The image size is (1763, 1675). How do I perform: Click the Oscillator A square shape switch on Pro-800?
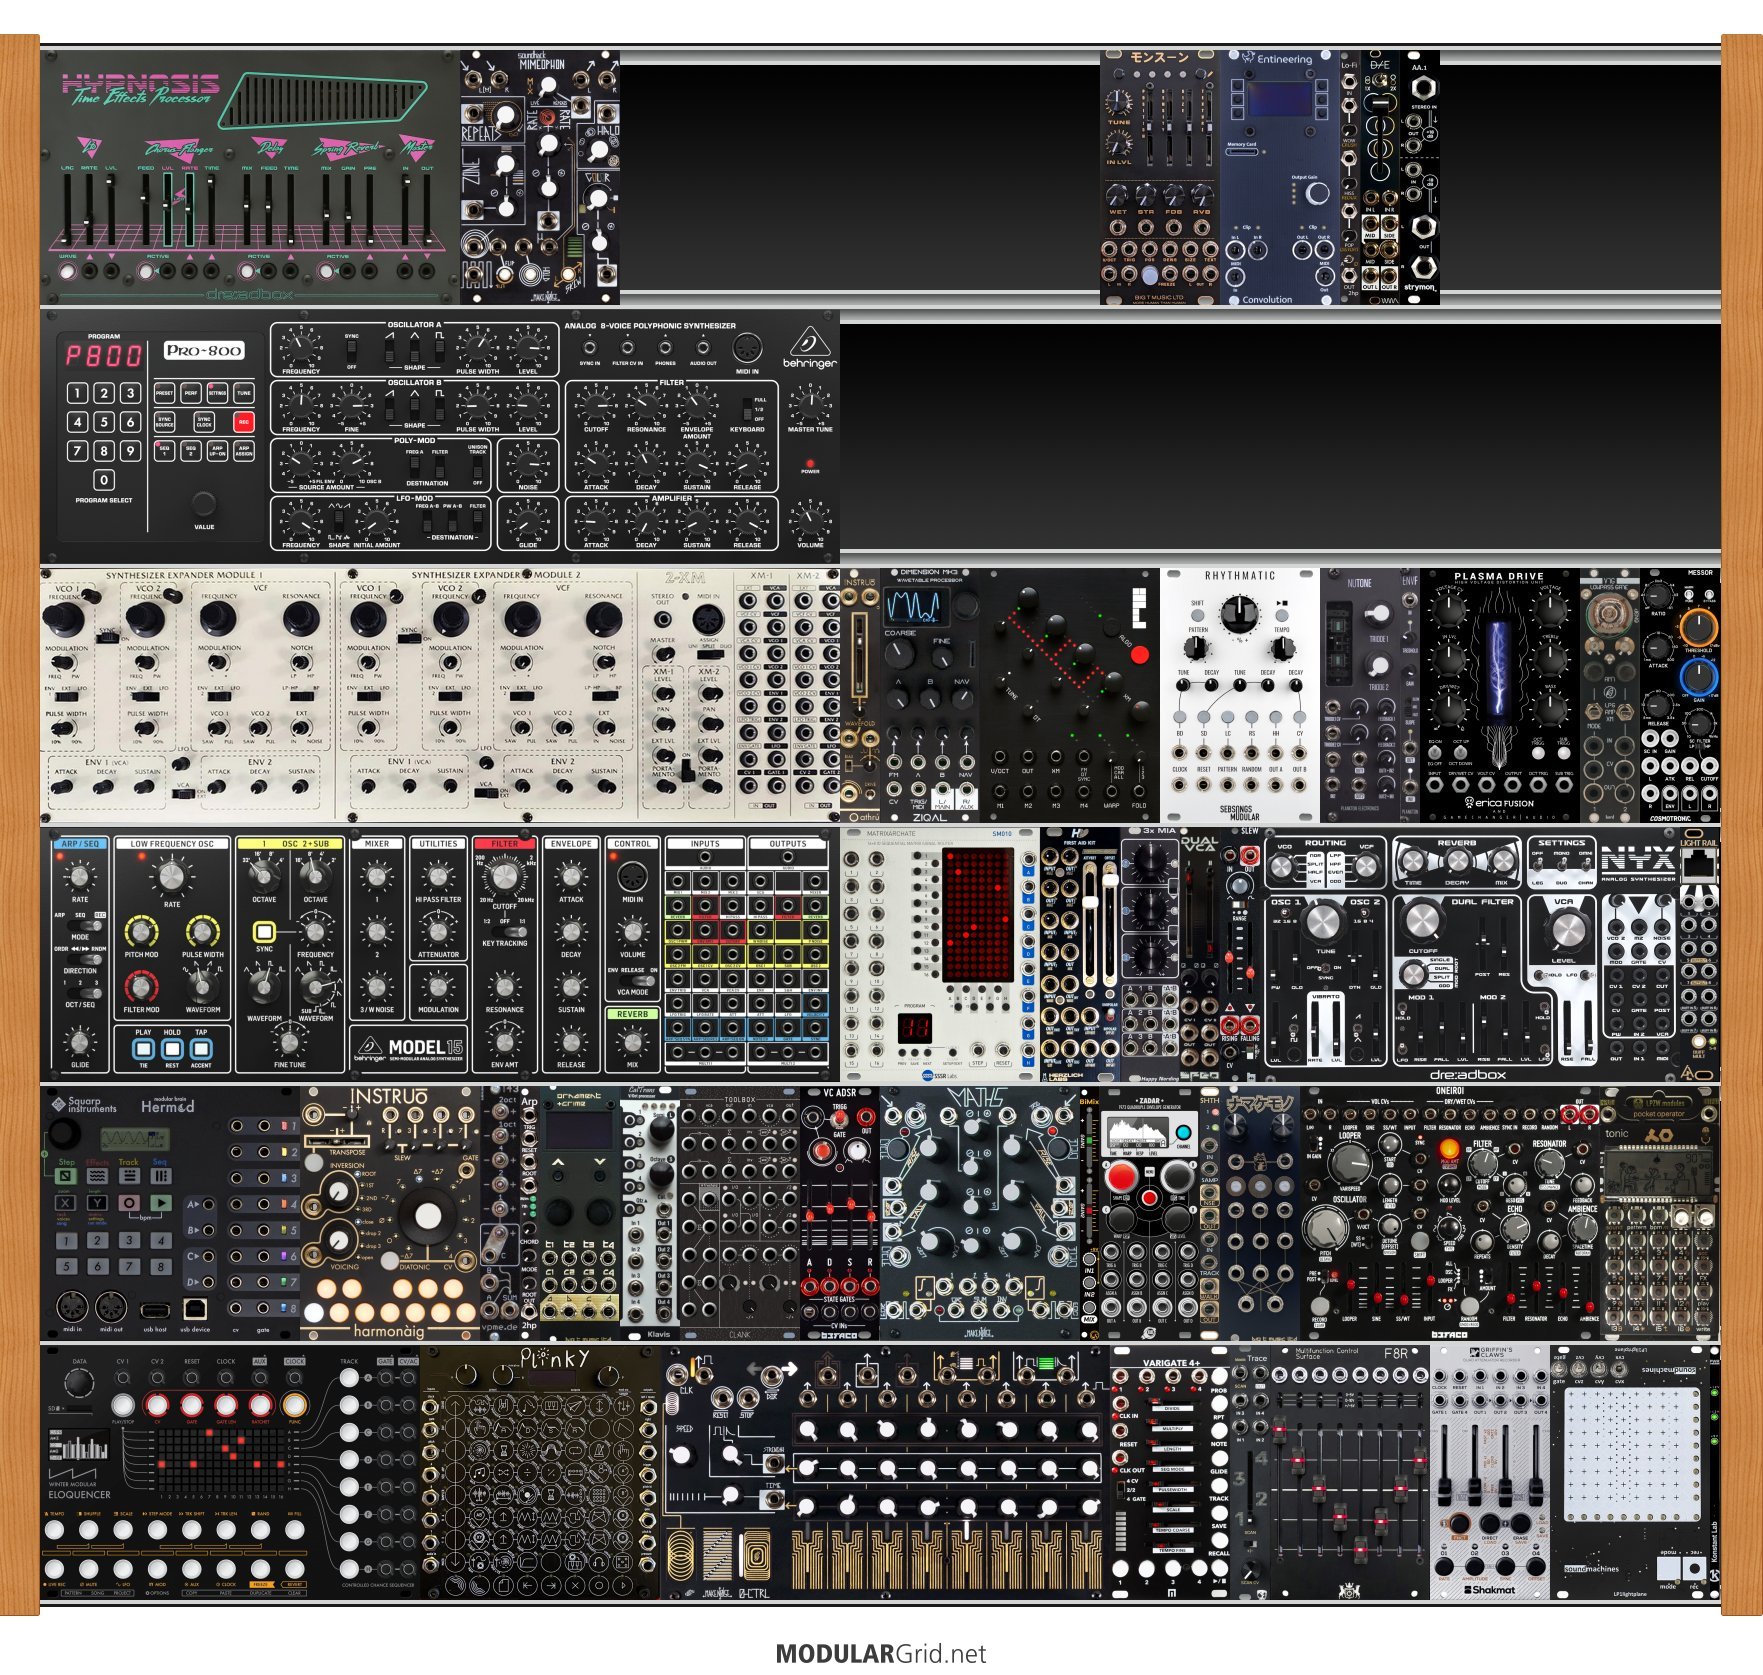439,351
